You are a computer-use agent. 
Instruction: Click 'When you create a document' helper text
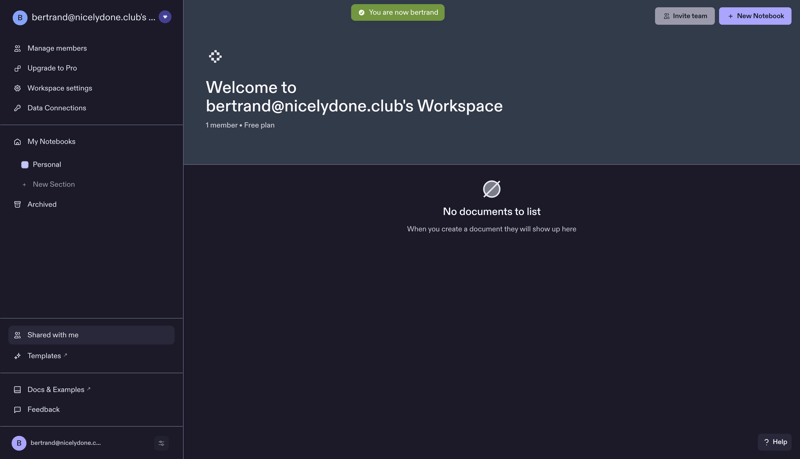[x=491, y=229]
